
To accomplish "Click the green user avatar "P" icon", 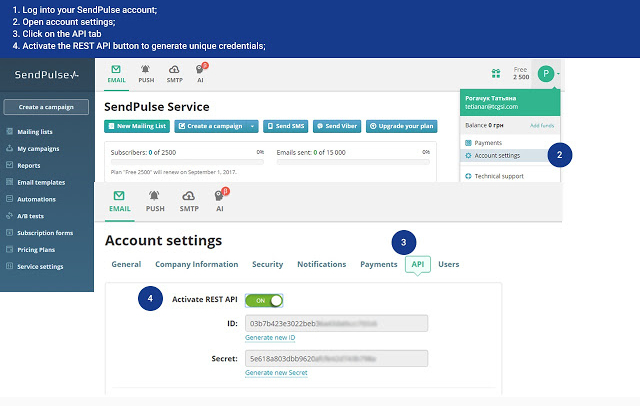I will (545, 73).
